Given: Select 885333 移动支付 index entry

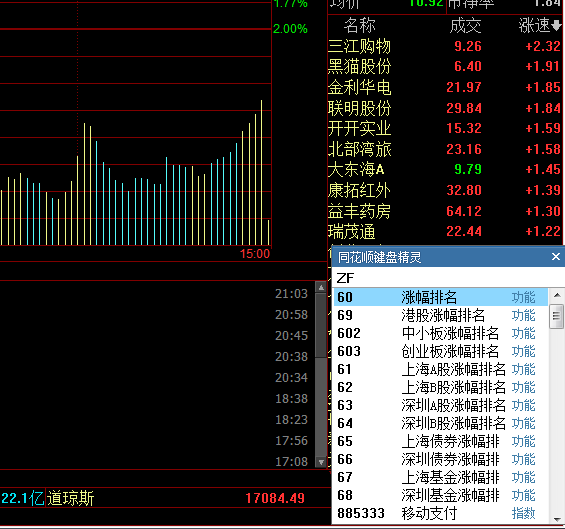Looking at the screenshot, I should tap(440, 514).
